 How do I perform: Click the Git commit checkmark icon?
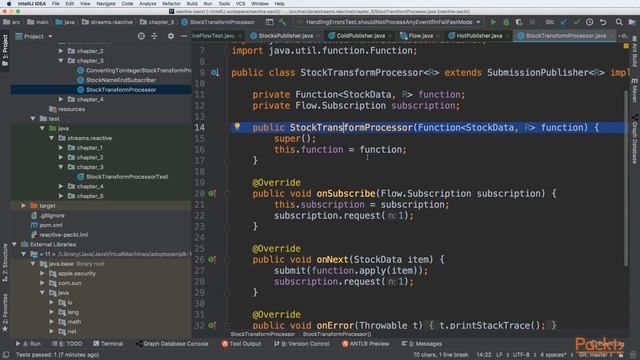point(577,22)
